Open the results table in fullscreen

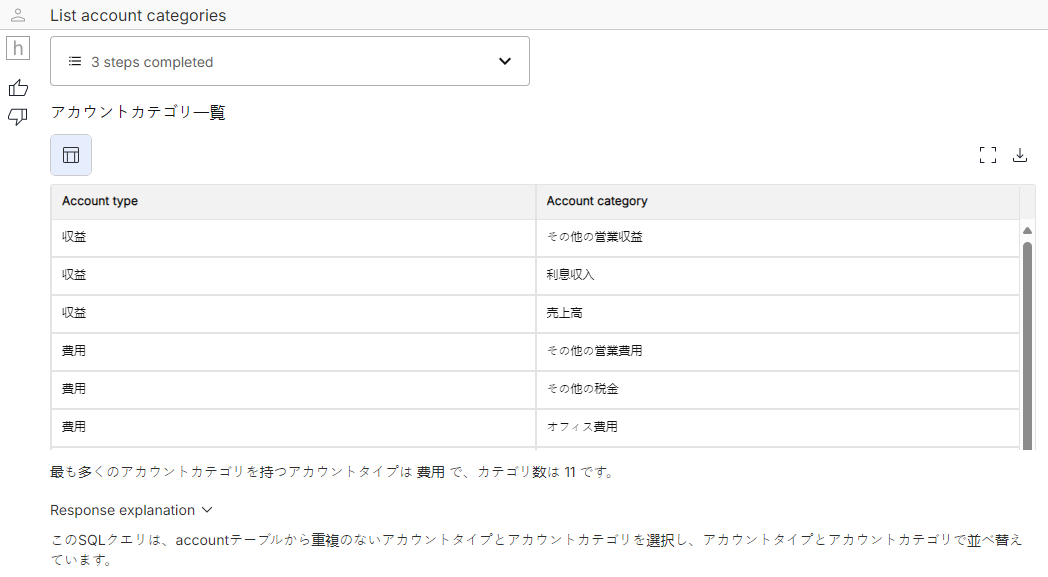point(988,155)
